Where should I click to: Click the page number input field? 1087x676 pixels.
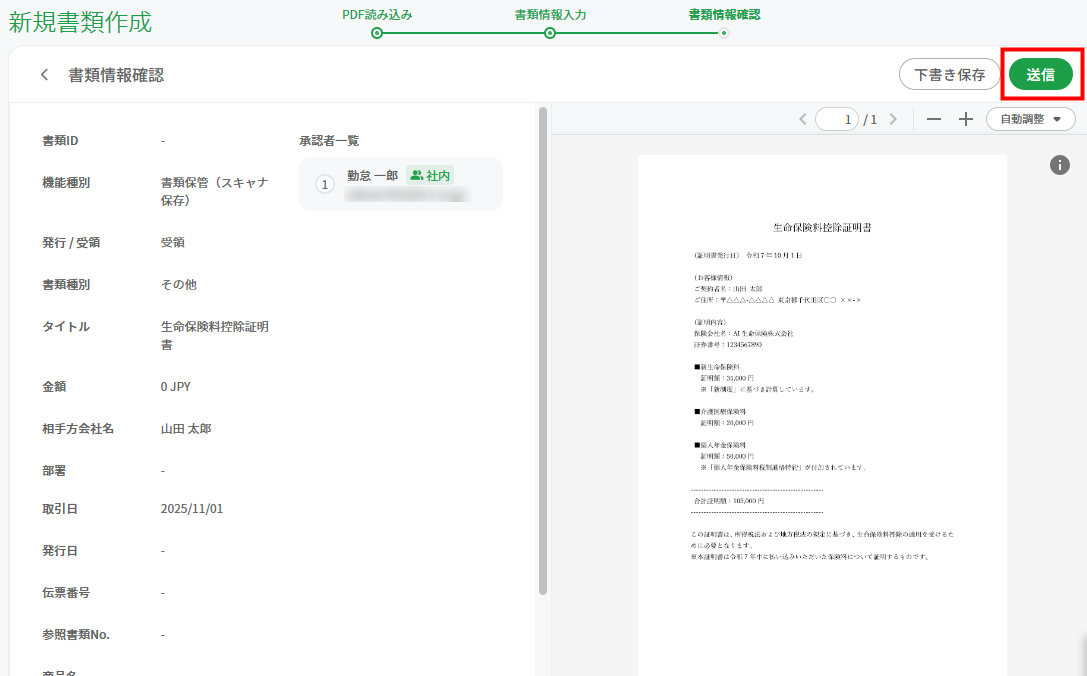coord(837,119)
